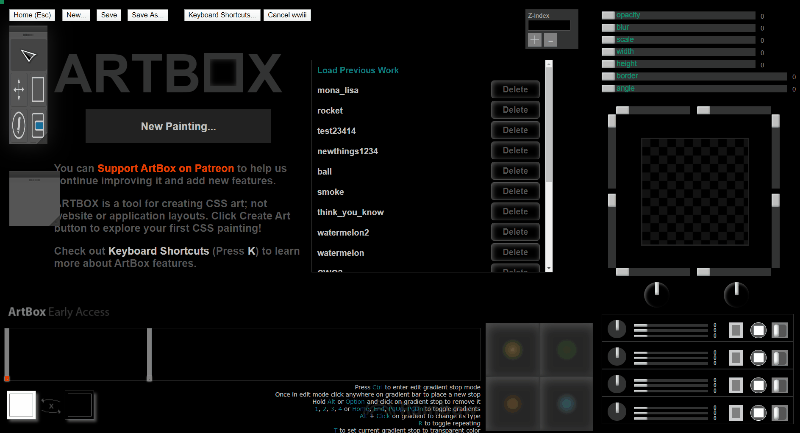This screenshot has height=433, width=800.
Task: Delete the rocket saved work
Action: click(x=515, y=110)
